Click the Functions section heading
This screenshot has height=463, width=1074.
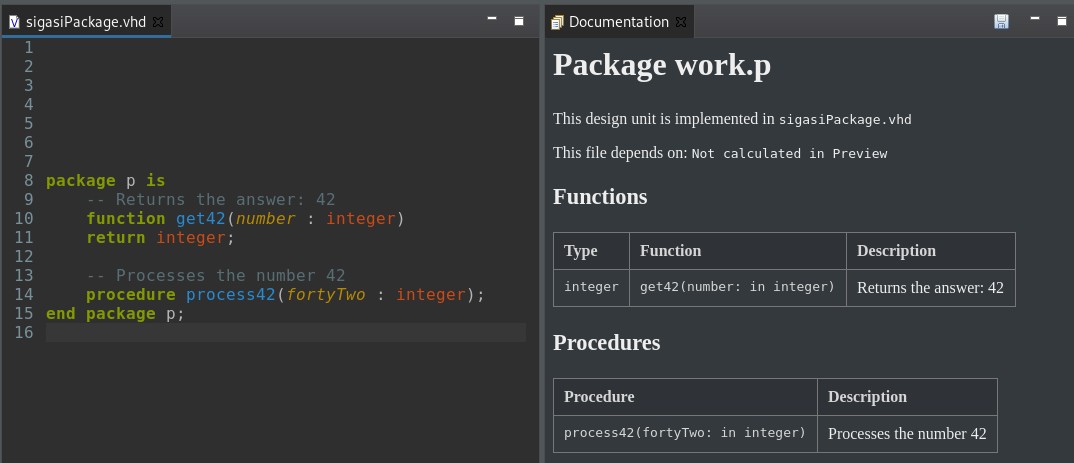coord(600,197)
